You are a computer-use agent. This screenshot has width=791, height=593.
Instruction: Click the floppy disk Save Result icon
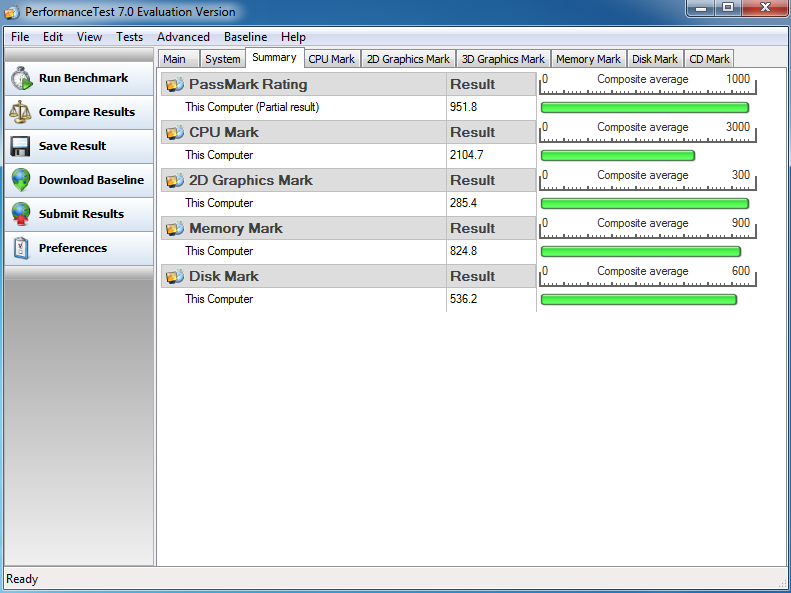click(x=20, y=146)
